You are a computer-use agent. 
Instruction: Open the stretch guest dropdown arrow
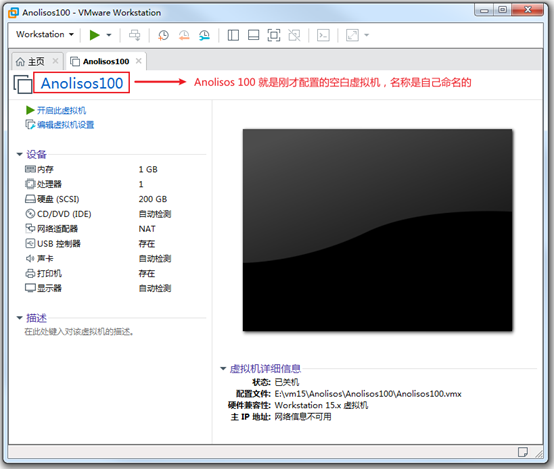click(x=366, y=35)
